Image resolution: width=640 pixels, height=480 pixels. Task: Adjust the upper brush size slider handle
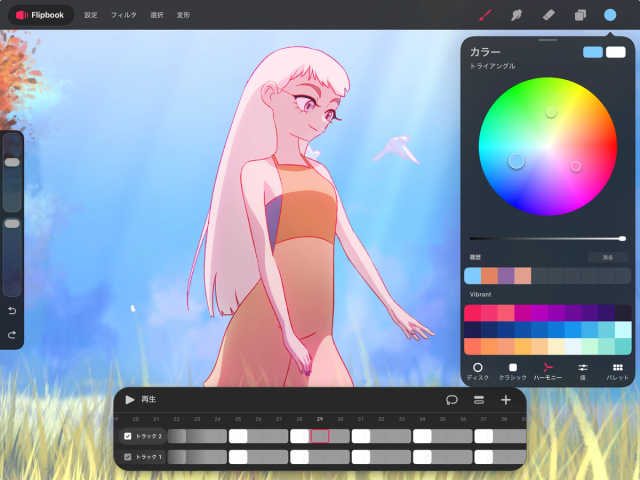tap(12, 162)
